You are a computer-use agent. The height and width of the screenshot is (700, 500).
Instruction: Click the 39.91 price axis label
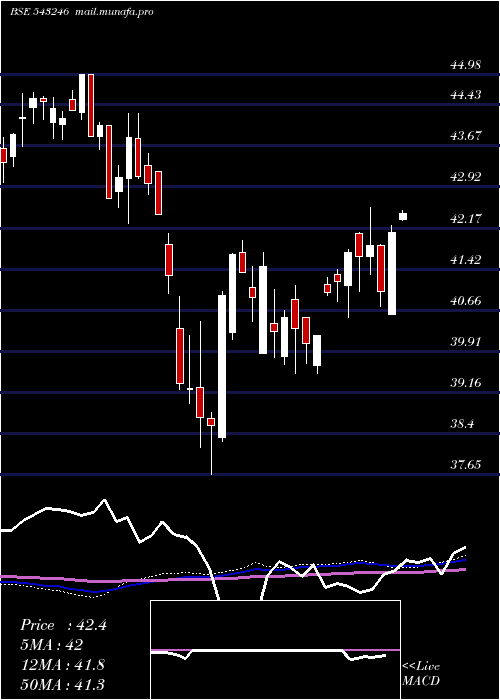(466, 342)
